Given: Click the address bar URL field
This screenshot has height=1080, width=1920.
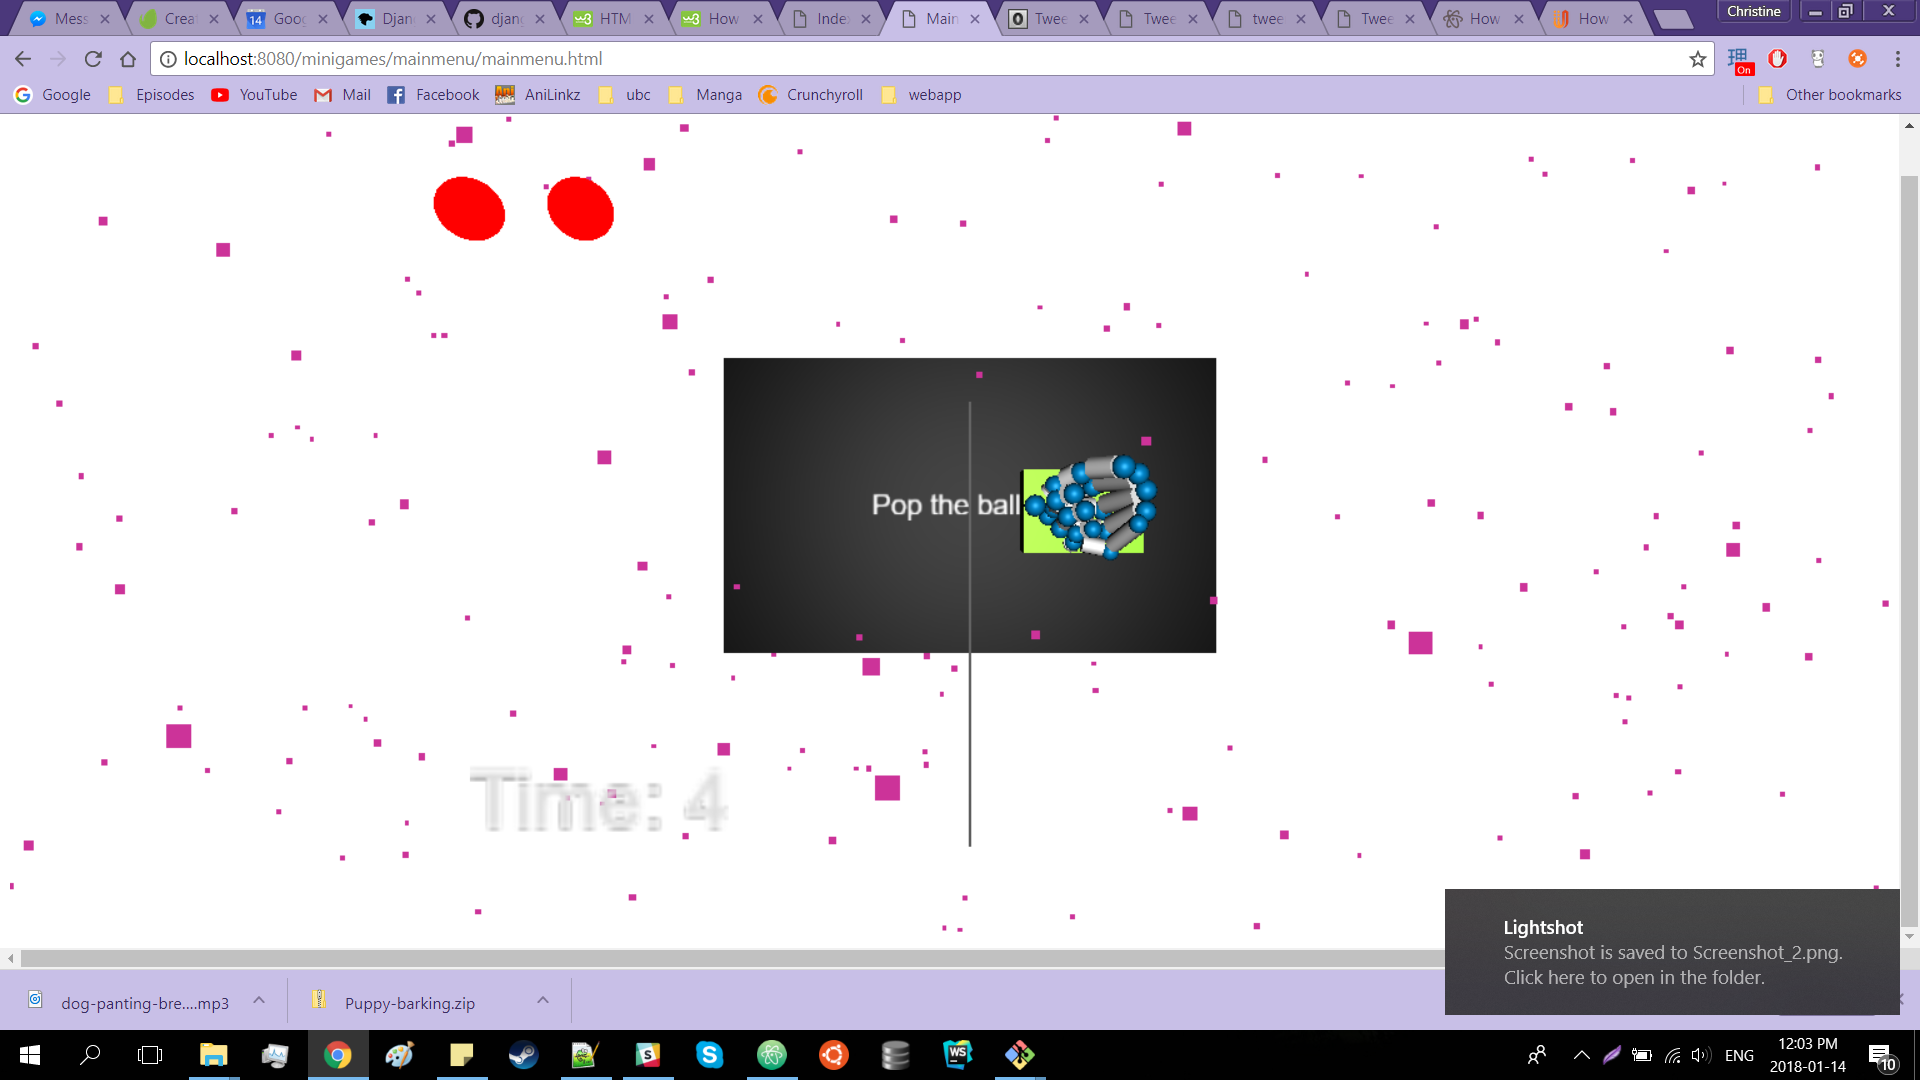Looking at the screenshot, I should (x=900, y=59).
